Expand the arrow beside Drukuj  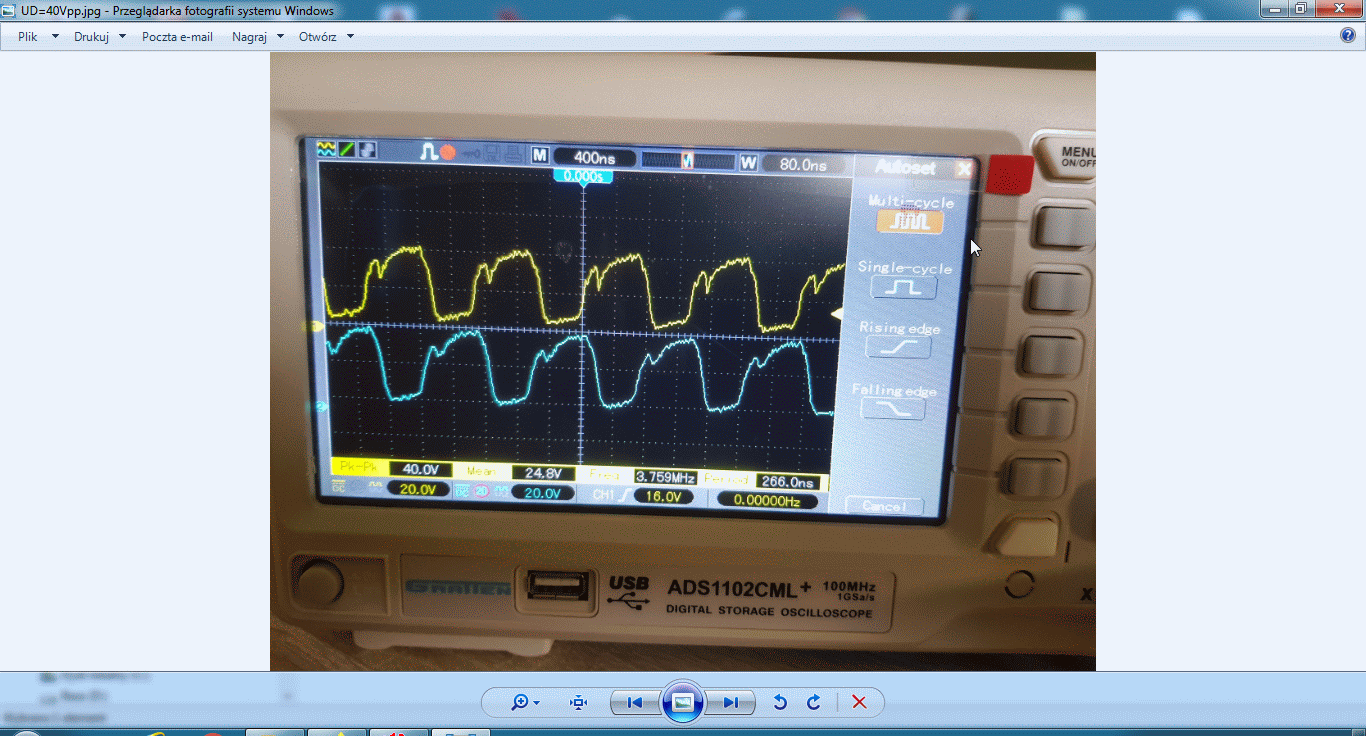pos(122,37)
